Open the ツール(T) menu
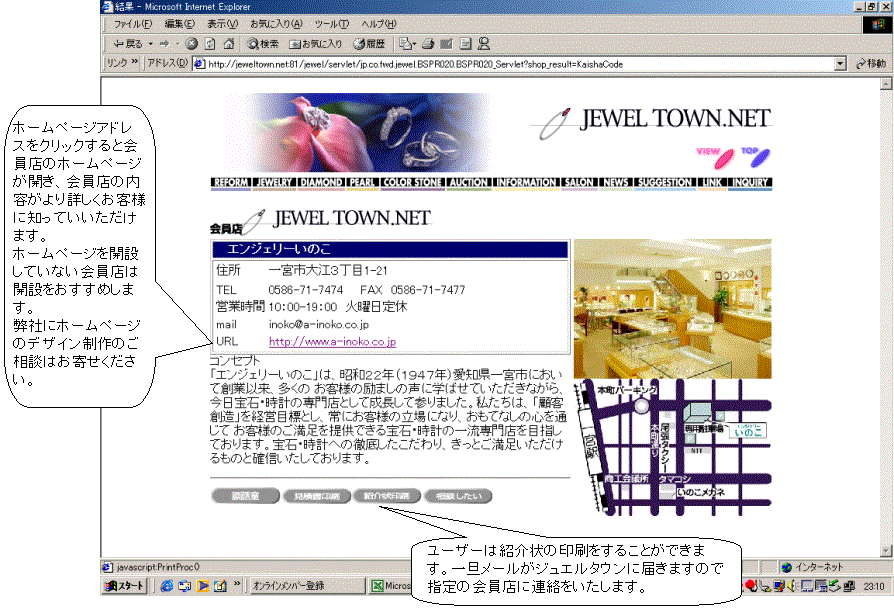 331,24
